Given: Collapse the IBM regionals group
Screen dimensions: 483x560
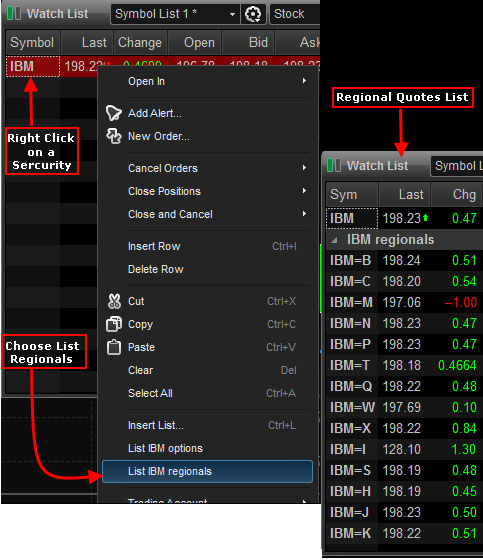Looking at the screenshot, I should click(x=334, y=240).
